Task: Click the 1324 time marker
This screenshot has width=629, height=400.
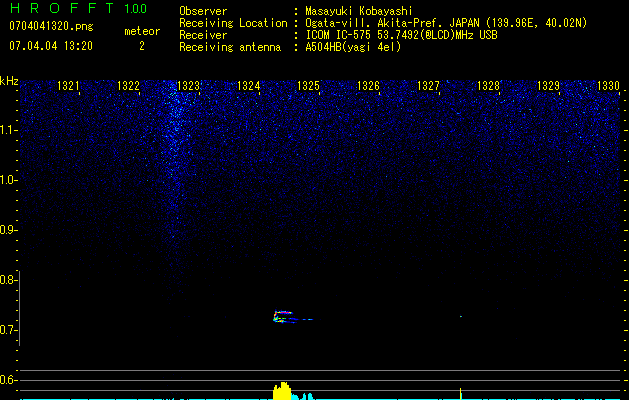Action: (248, 86)
